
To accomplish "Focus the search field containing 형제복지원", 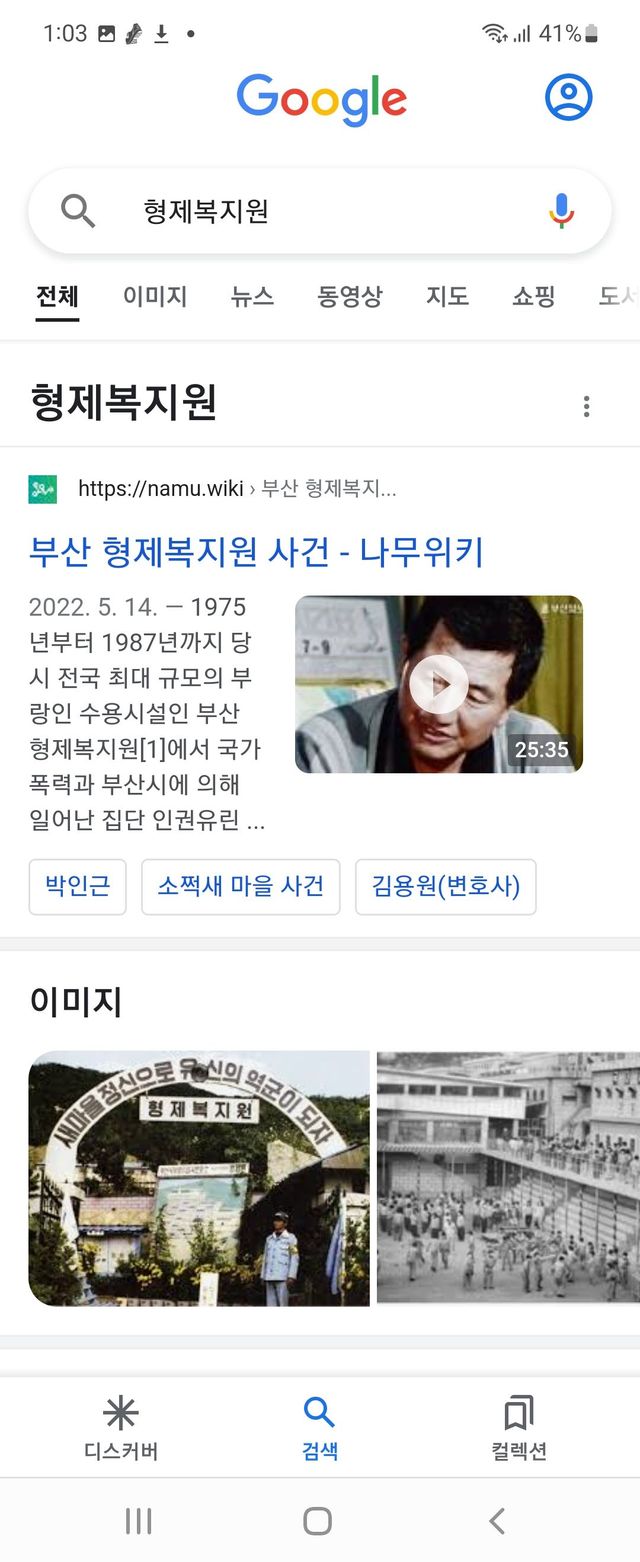I will (320, 211).
